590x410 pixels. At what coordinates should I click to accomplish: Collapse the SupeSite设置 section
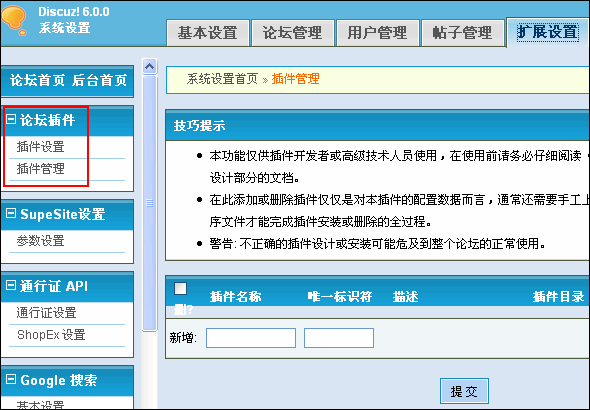point(11,213)
